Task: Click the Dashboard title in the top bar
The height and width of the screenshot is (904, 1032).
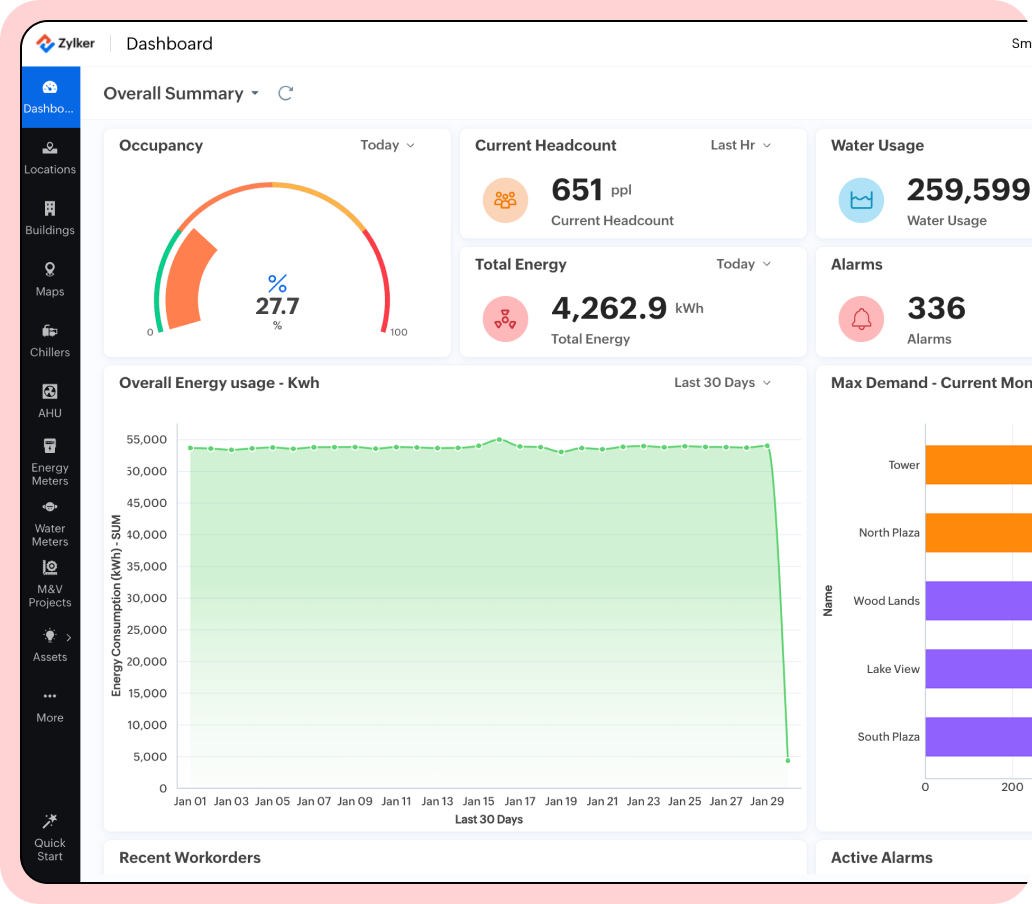Action: (x=169, y=43)
